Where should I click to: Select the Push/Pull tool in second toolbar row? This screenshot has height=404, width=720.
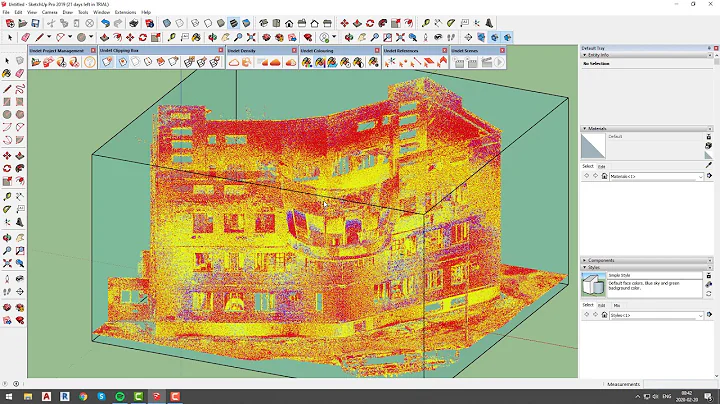pyautogui.click(x=104, y=37)
